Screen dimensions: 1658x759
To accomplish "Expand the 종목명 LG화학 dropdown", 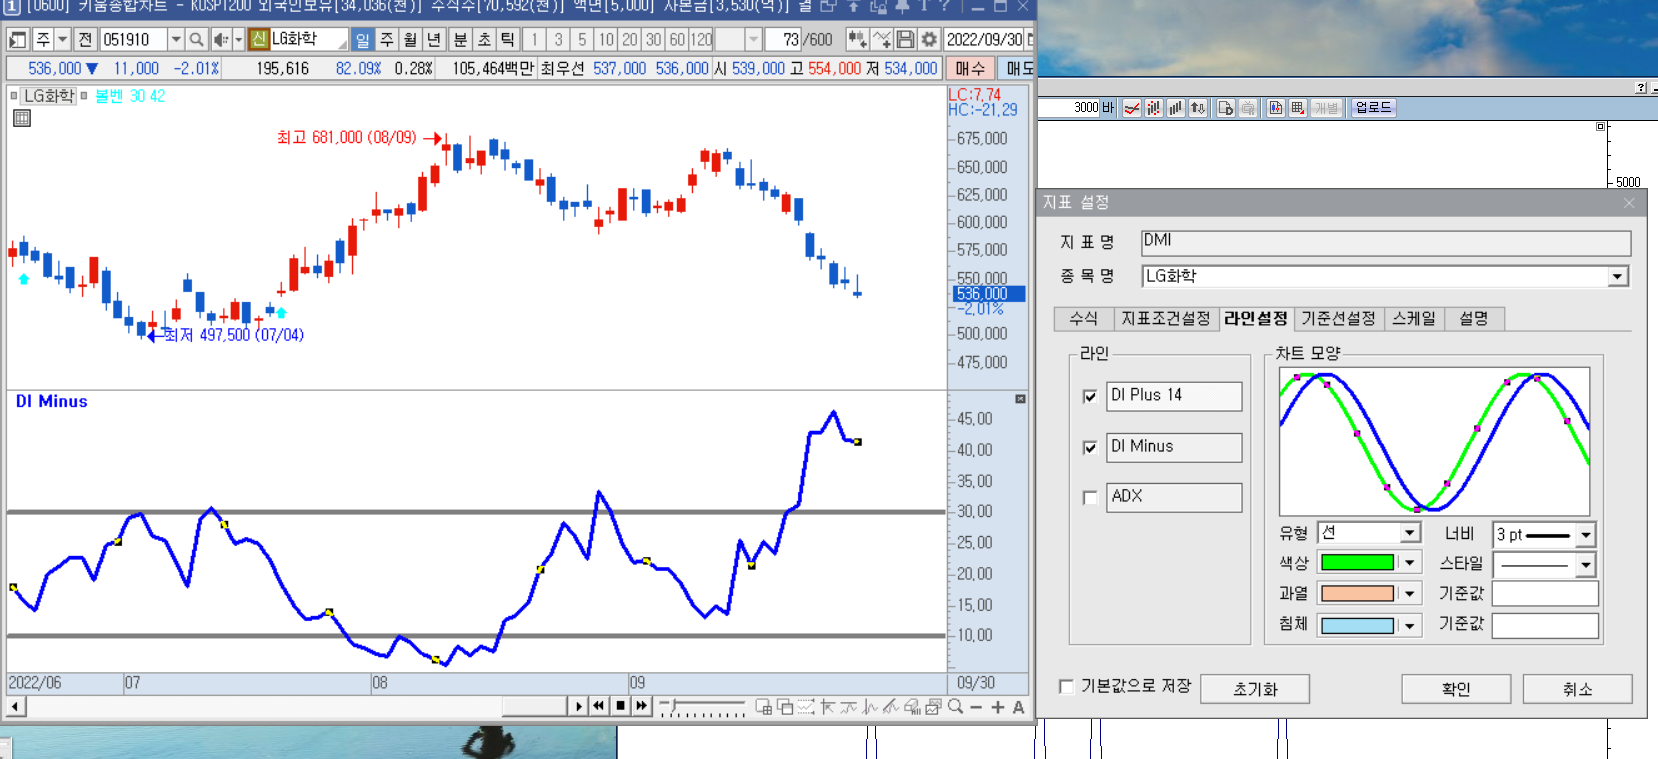I will point(1617,276).
